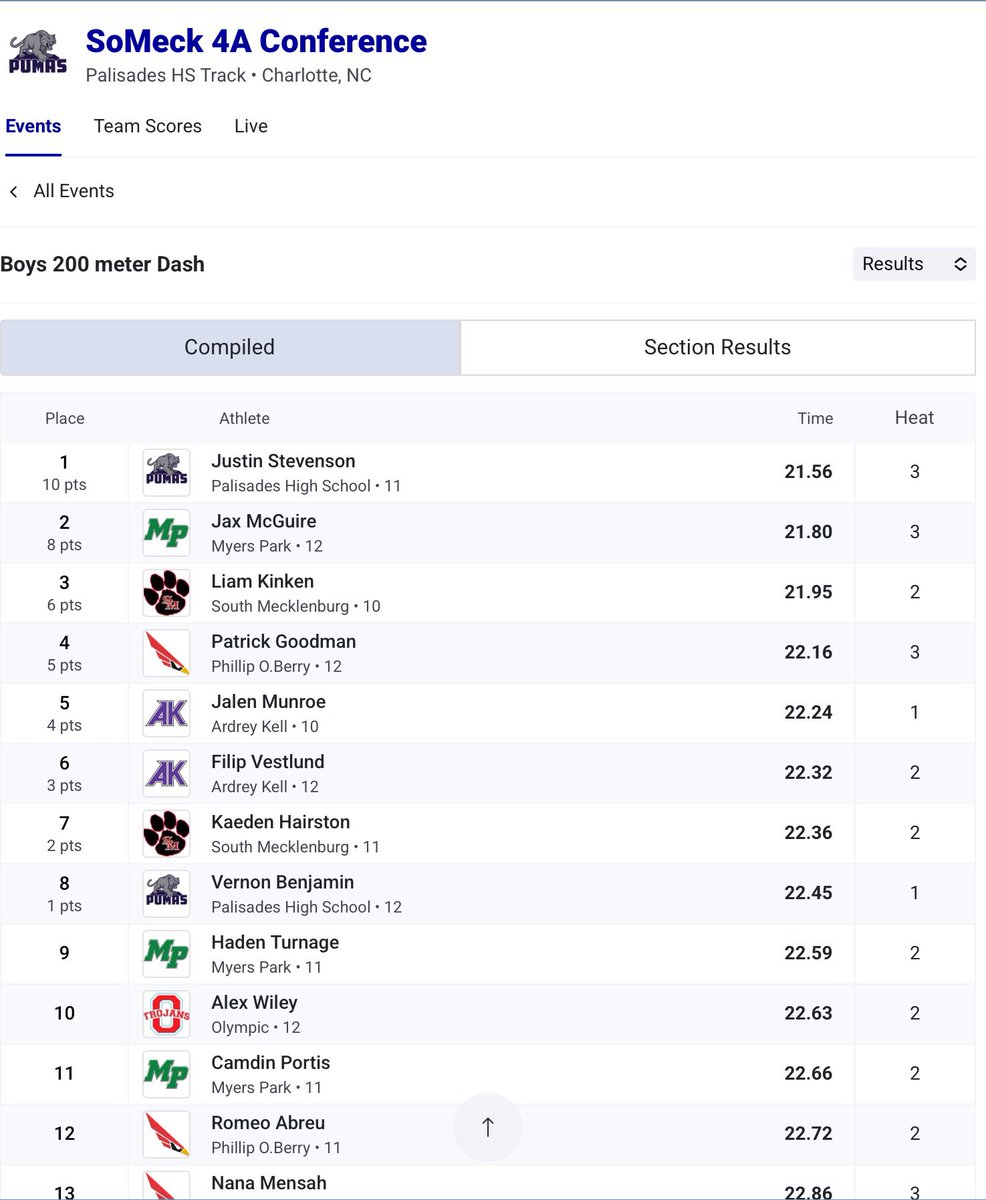Click the winning time 21.56

[x=808, y=472]
